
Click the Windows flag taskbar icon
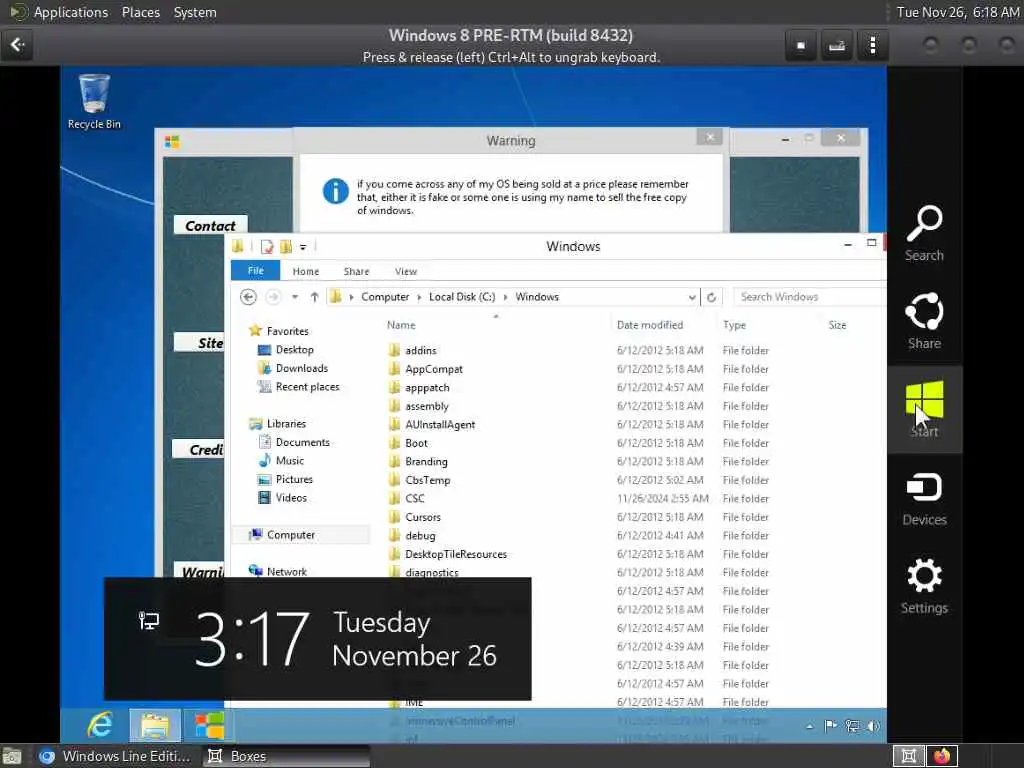coord(209,725)
